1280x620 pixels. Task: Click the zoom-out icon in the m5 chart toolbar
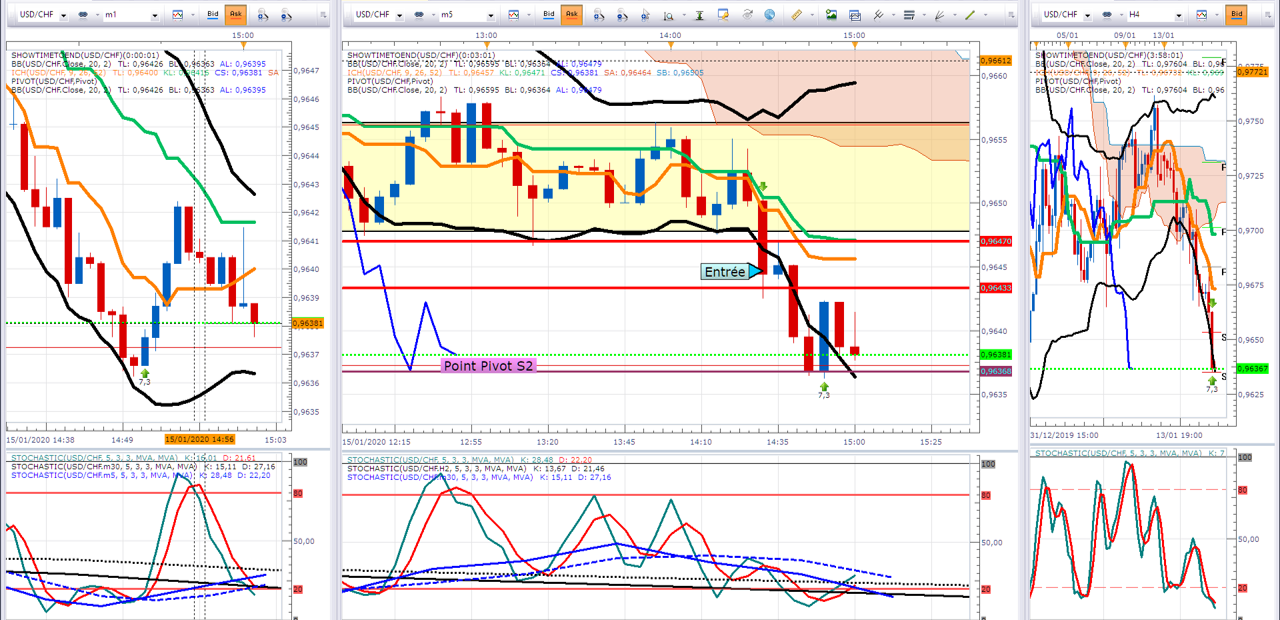click(x=622, y=15)
